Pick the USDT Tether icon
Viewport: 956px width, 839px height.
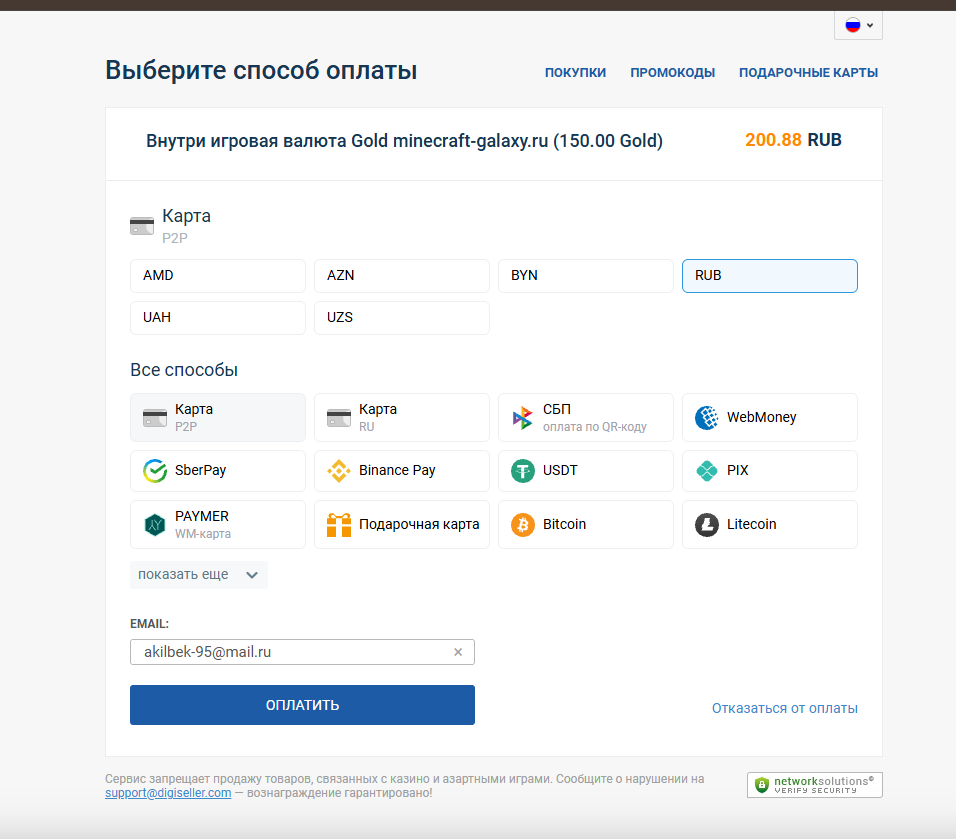[523, 471]
